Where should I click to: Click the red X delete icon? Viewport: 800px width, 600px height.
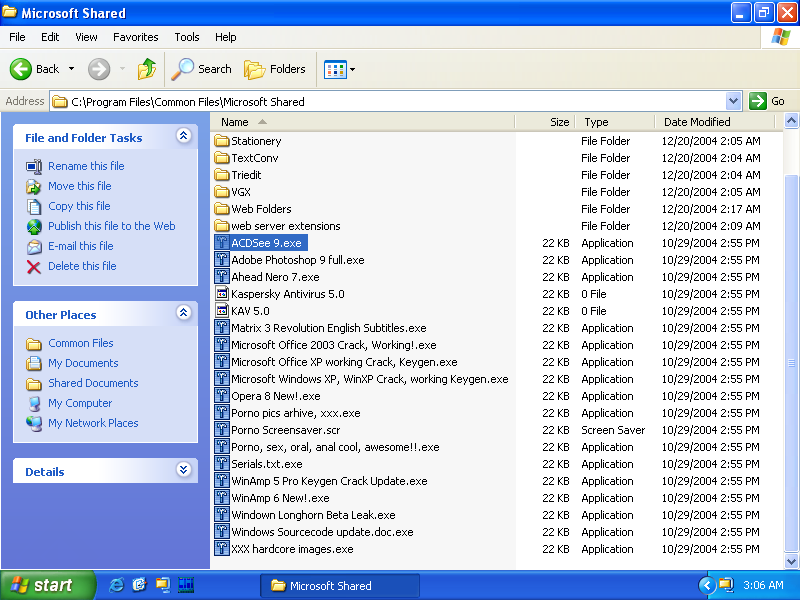pyautogui.click(x=34, y=267)
